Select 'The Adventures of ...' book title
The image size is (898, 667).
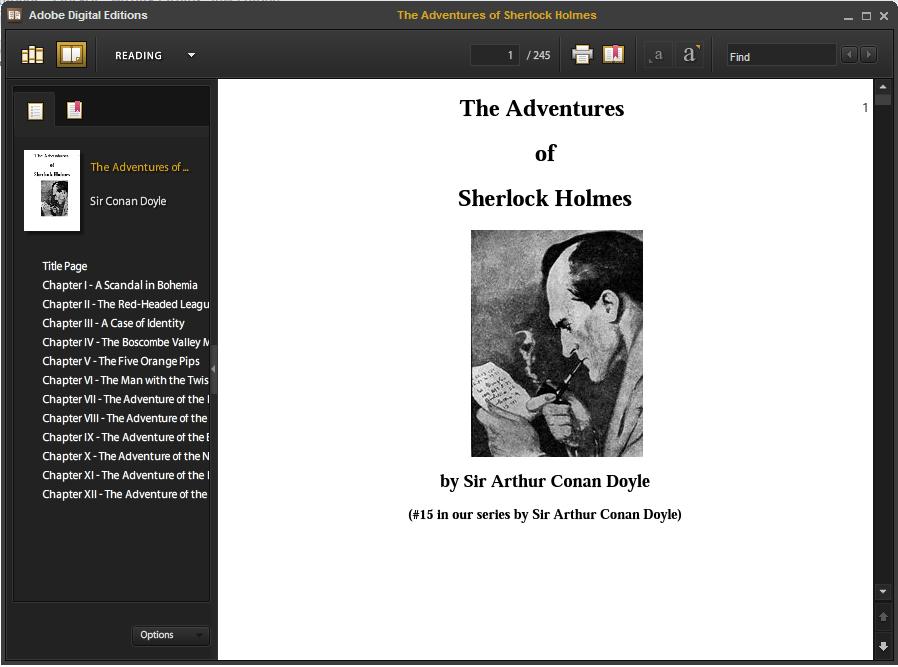point(139,167)
